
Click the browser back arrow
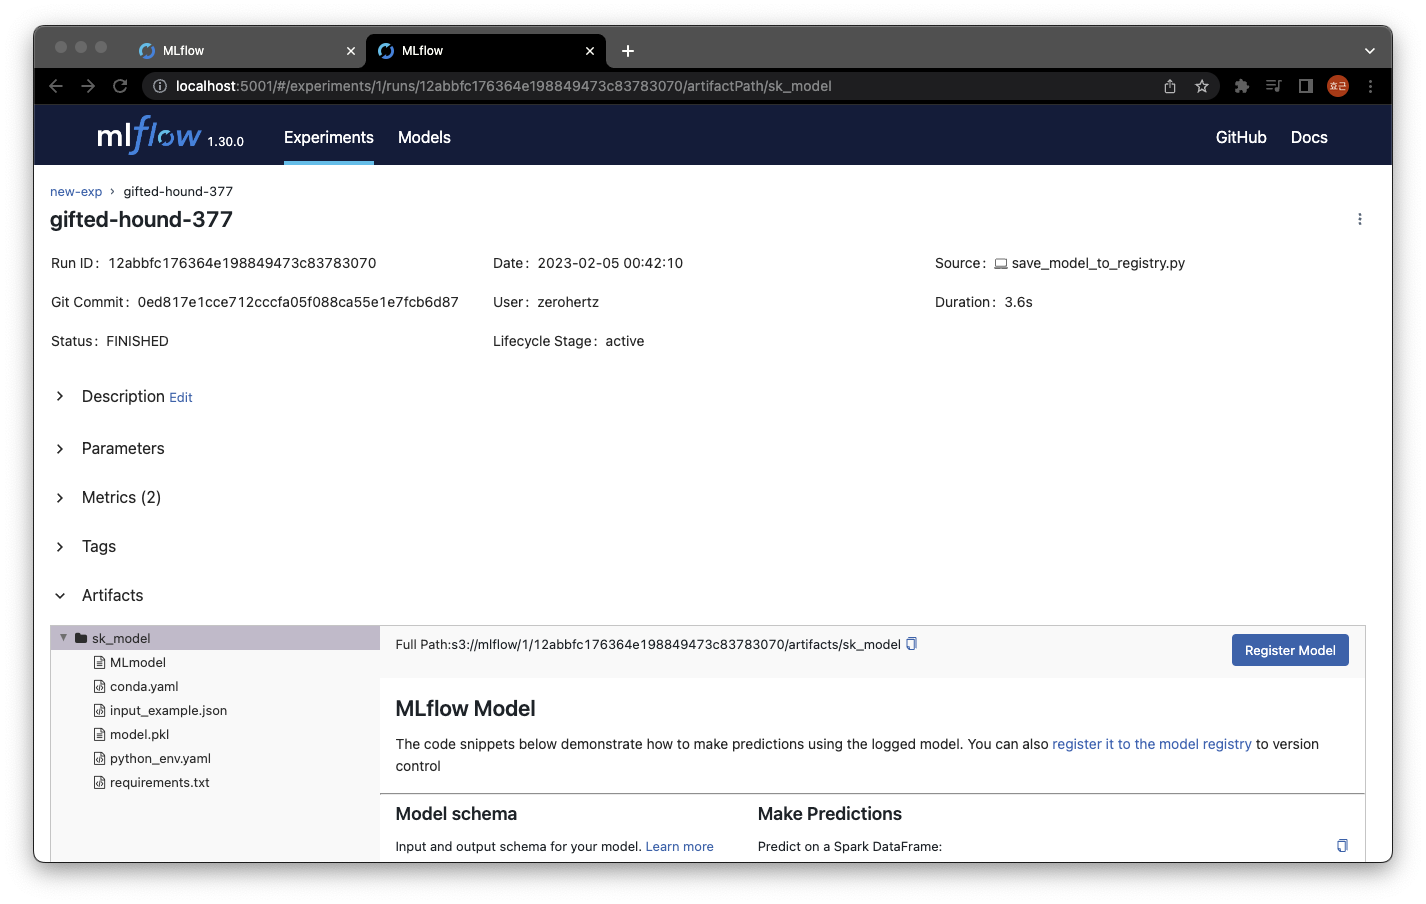[56, 86]
